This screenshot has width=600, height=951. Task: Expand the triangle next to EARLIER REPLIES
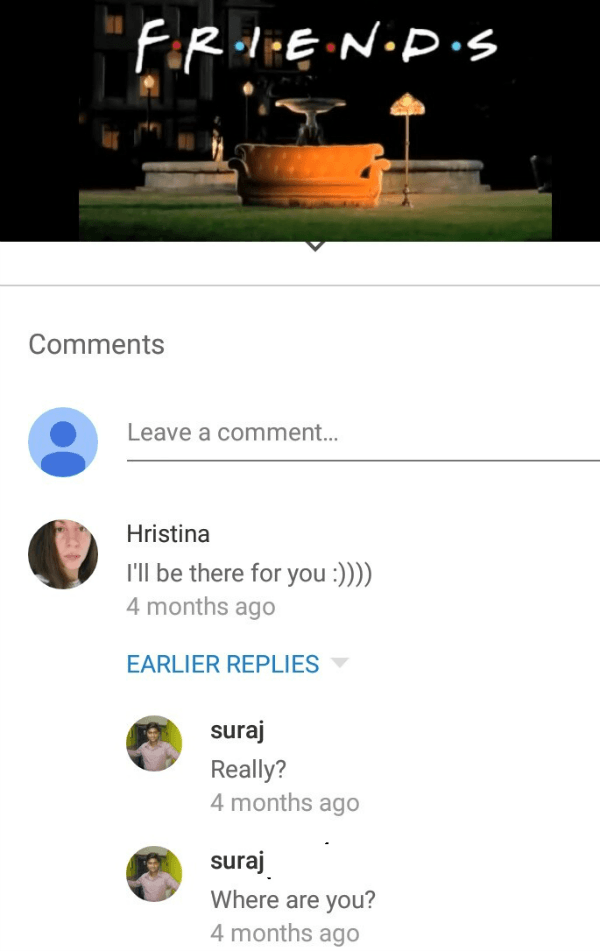click(x=340, y=662)
